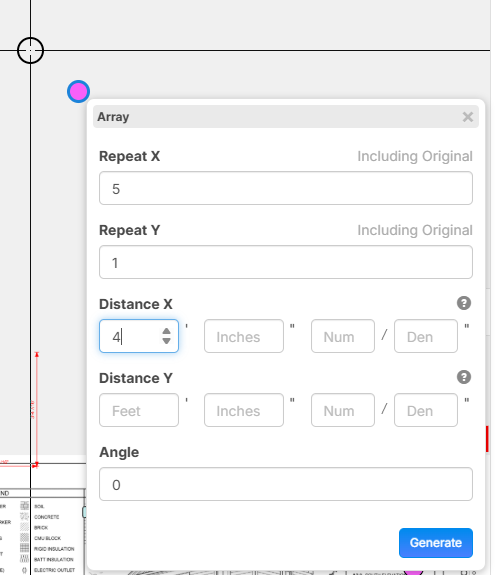Close the Array dialog with X icon
The height and width of the screenshot is (575, 498).
click(x=468, y=117)
